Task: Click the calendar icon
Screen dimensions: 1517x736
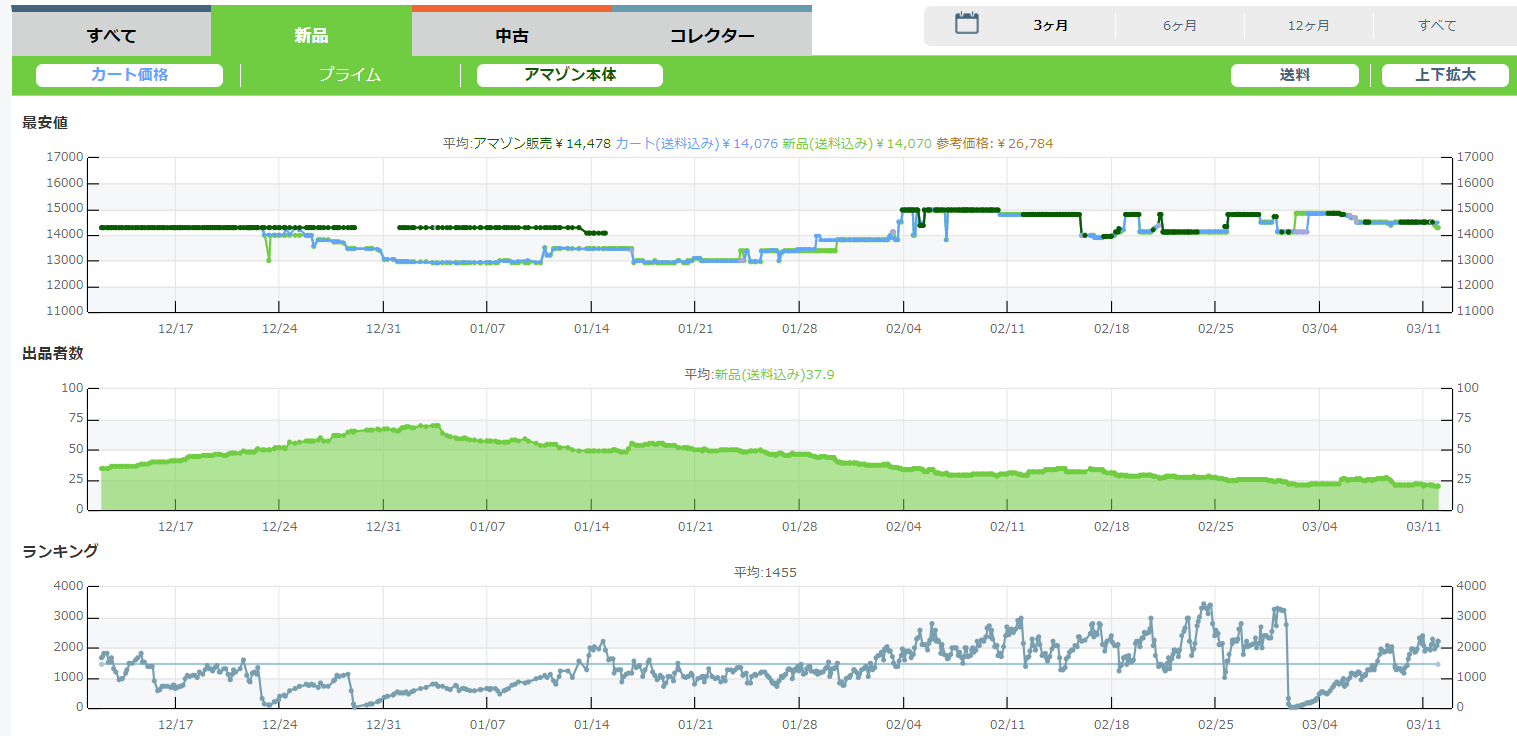Action: pyautogui.click(x=966, y=24)
